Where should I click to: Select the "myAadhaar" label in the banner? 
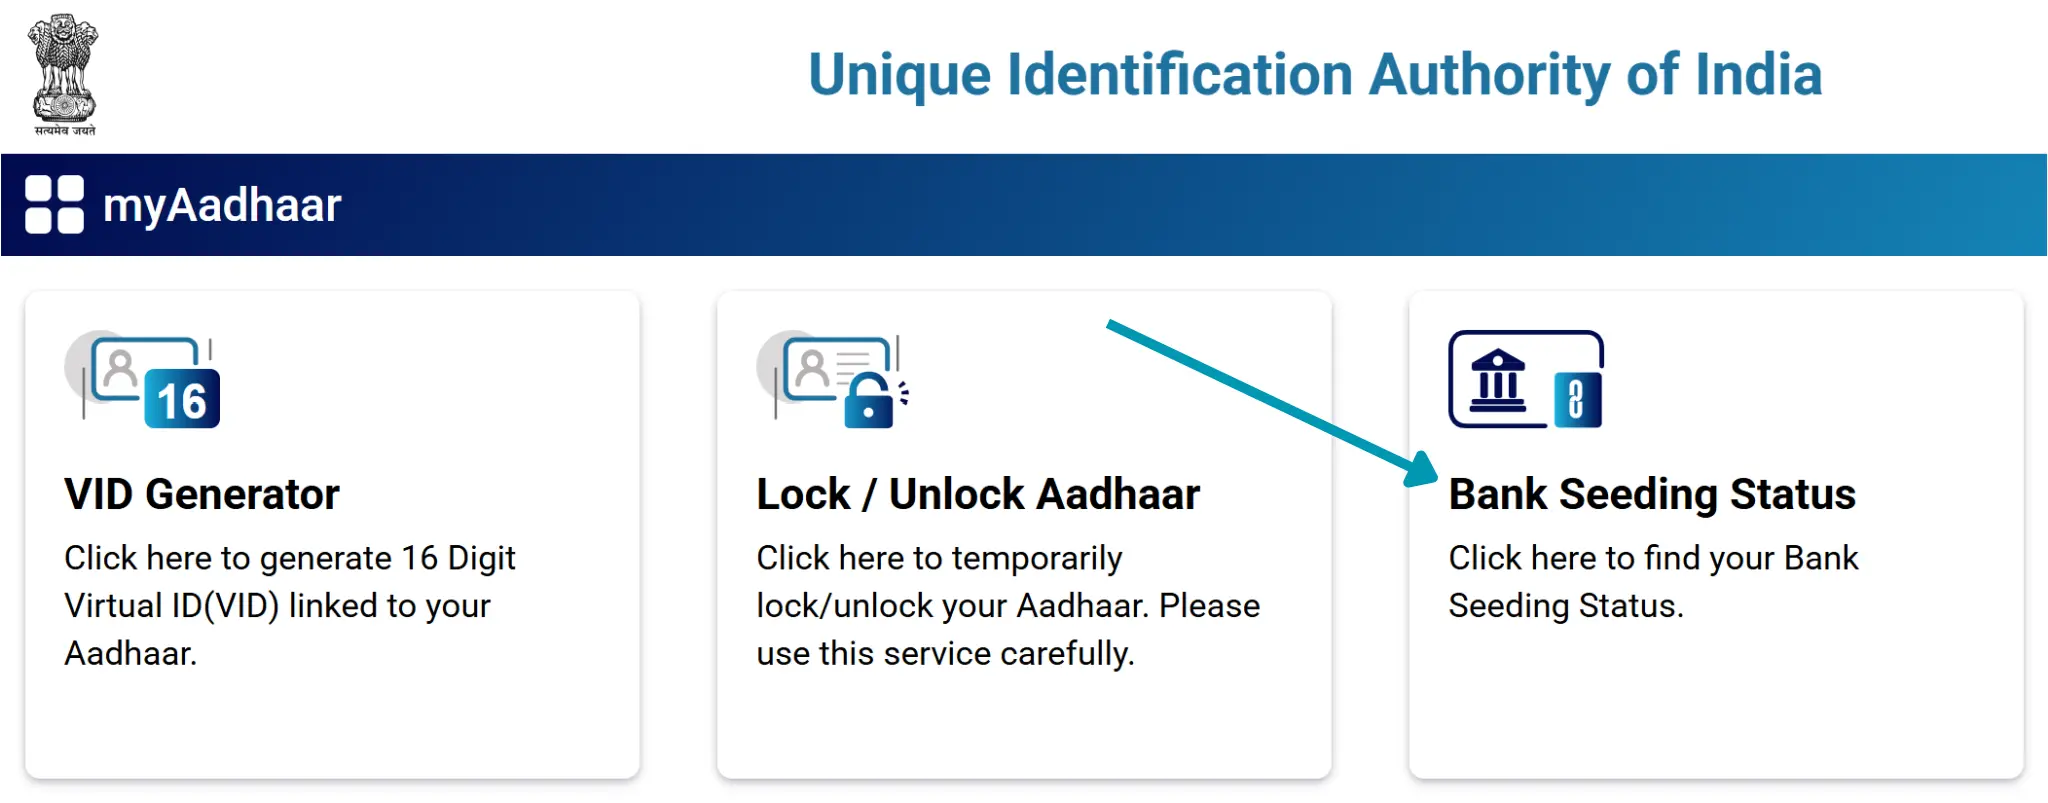coord(222,205)
